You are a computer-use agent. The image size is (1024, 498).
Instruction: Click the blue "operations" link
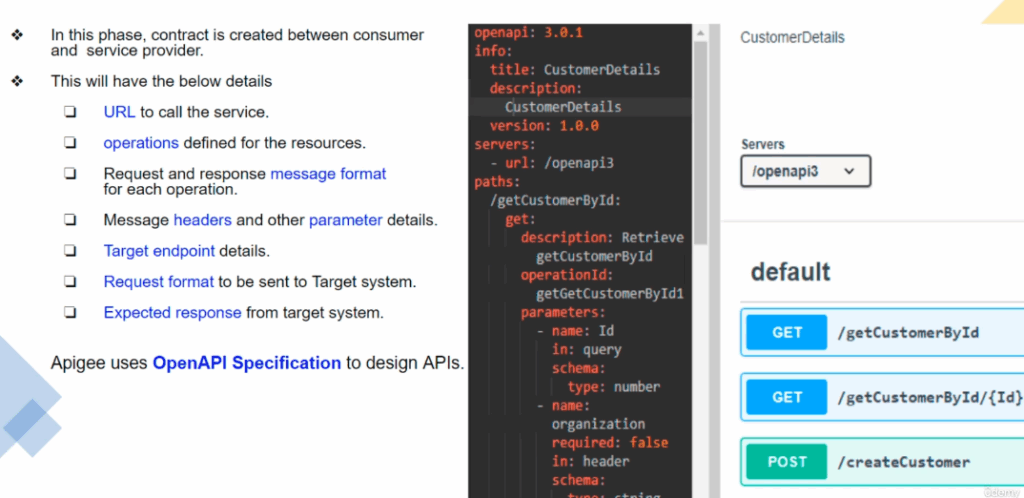(141, 143)
